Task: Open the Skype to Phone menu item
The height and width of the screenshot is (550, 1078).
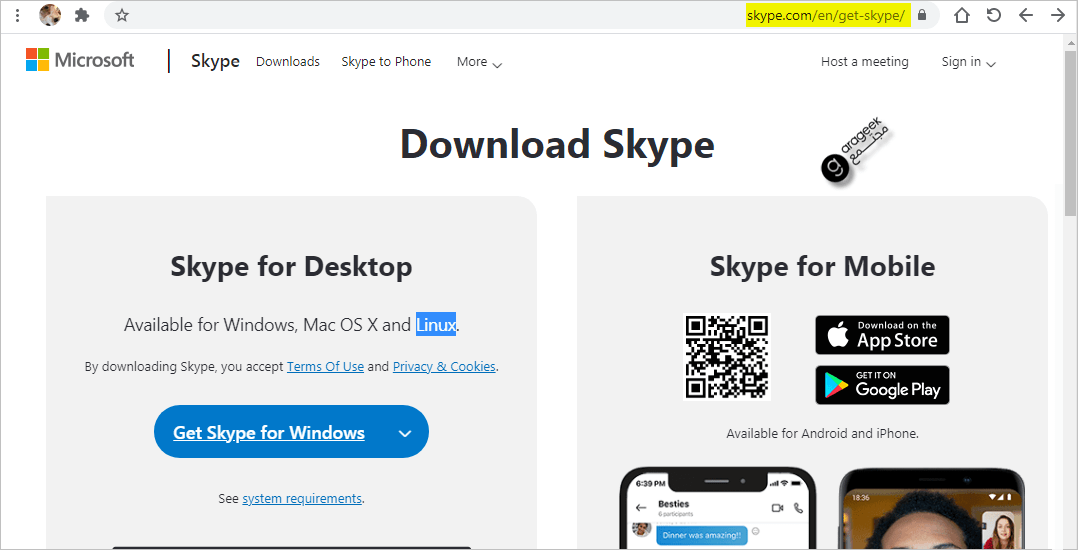Action: pyautogui.click(x=386, y=61)
